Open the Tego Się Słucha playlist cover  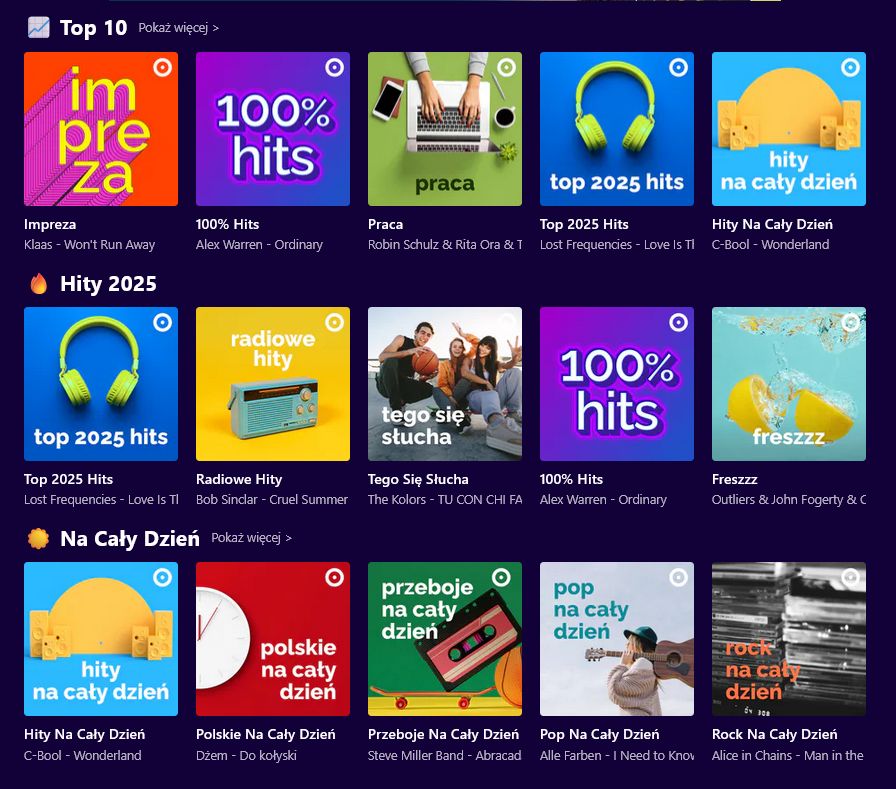click(x=445, y=384)
